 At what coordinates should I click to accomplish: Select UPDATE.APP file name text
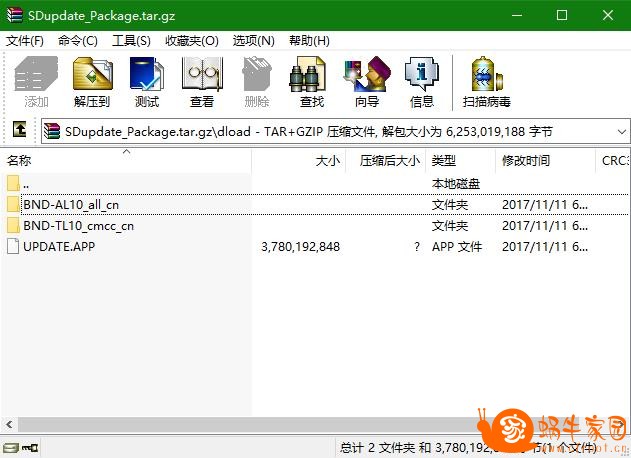coord(59,247)
